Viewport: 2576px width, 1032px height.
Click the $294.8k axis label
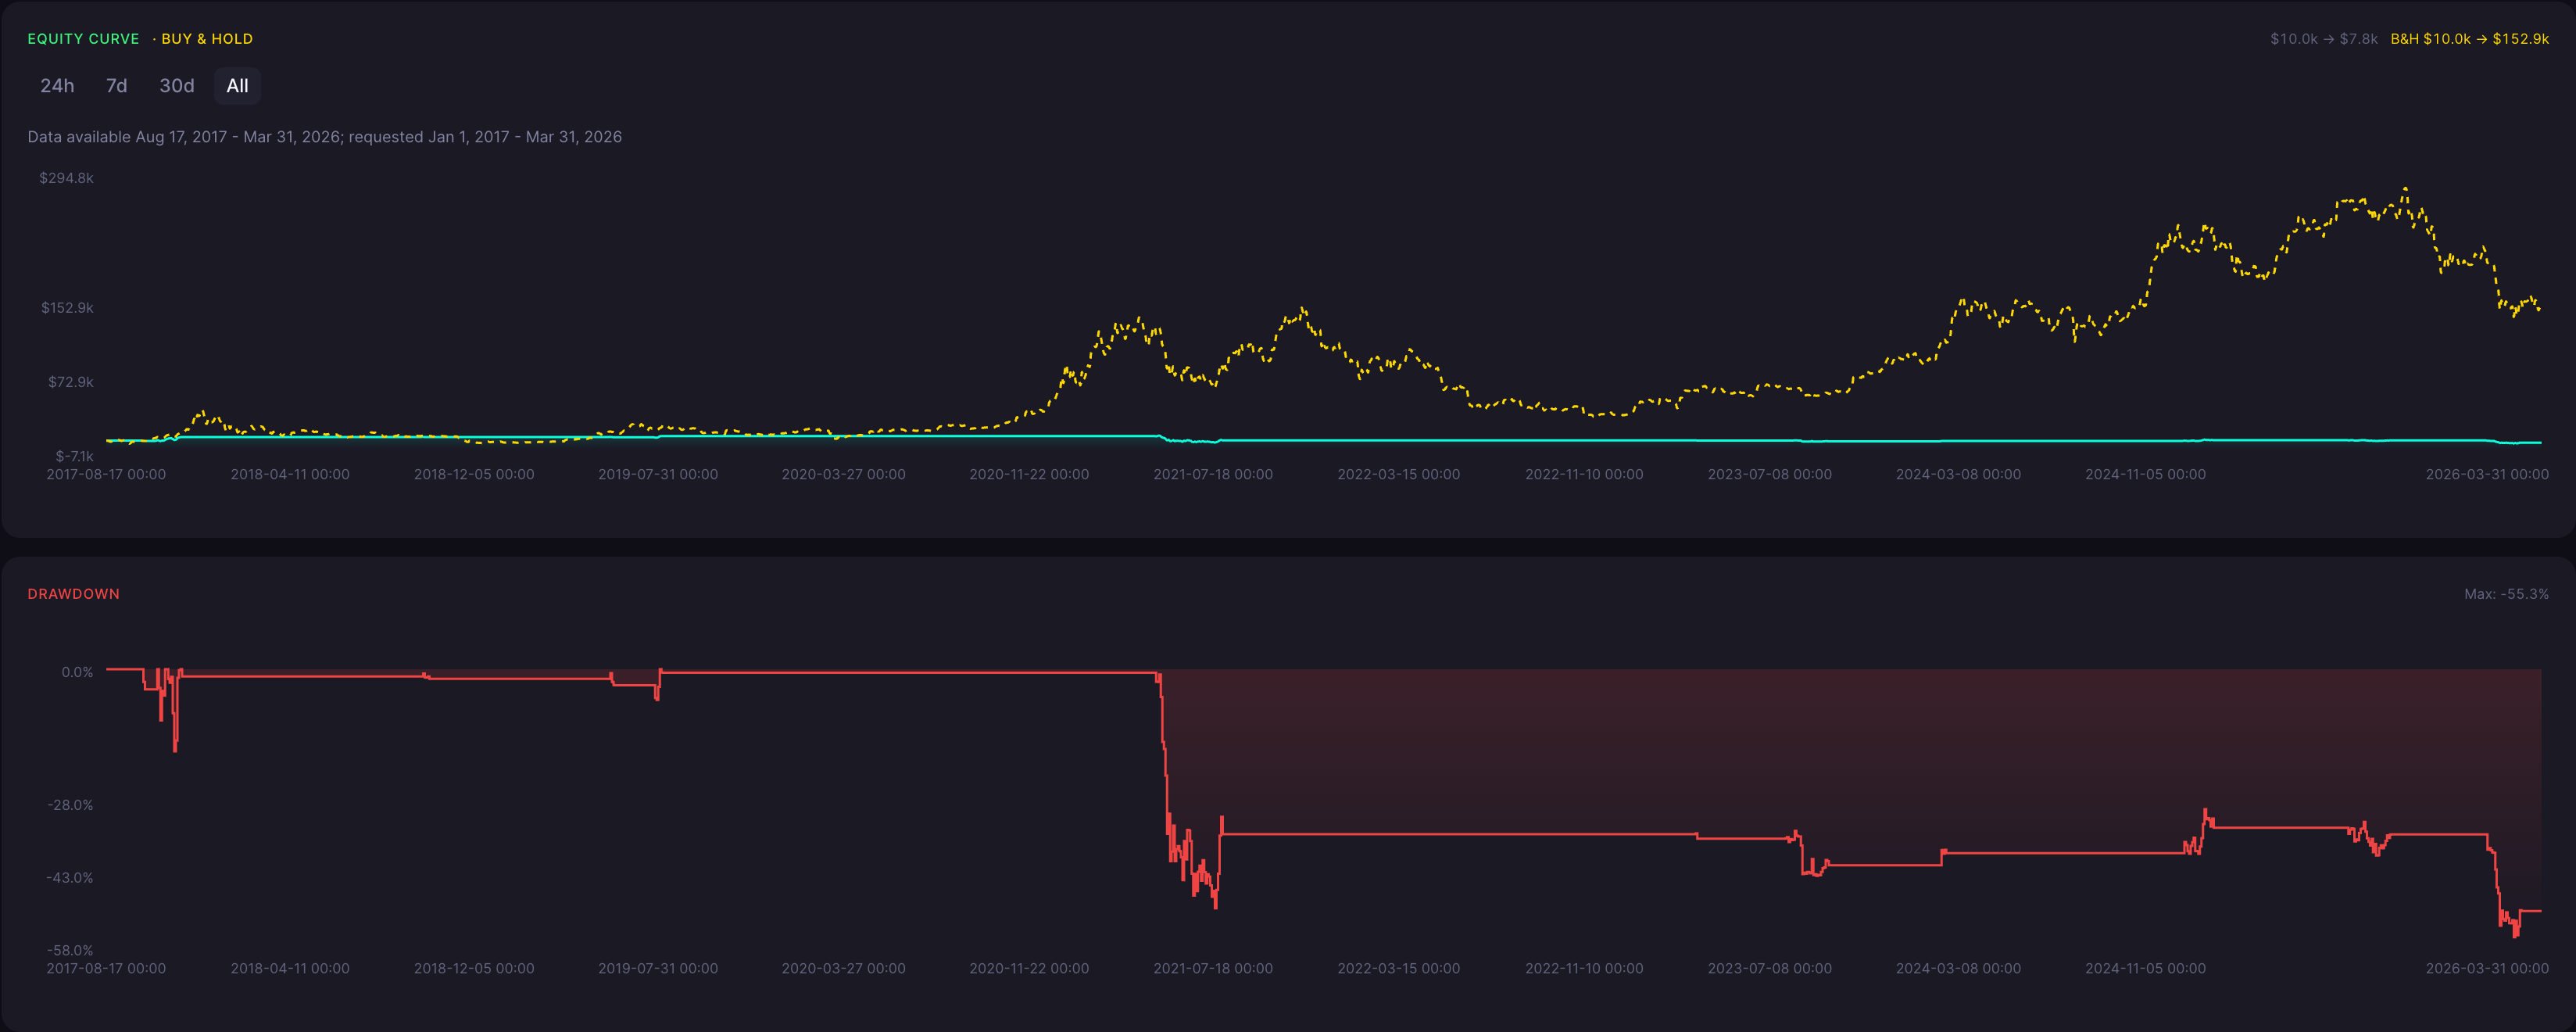click(66, 178)
